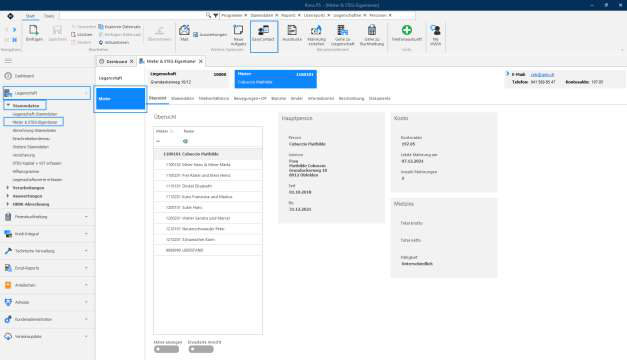Click the e-mail address link
Screen dimensions: 627x360
(542, 75)
